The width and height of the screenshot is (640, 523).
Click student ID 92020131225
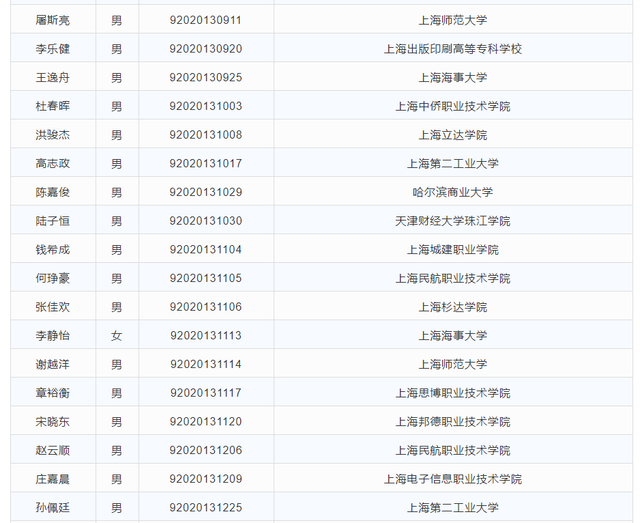(206, 508)
